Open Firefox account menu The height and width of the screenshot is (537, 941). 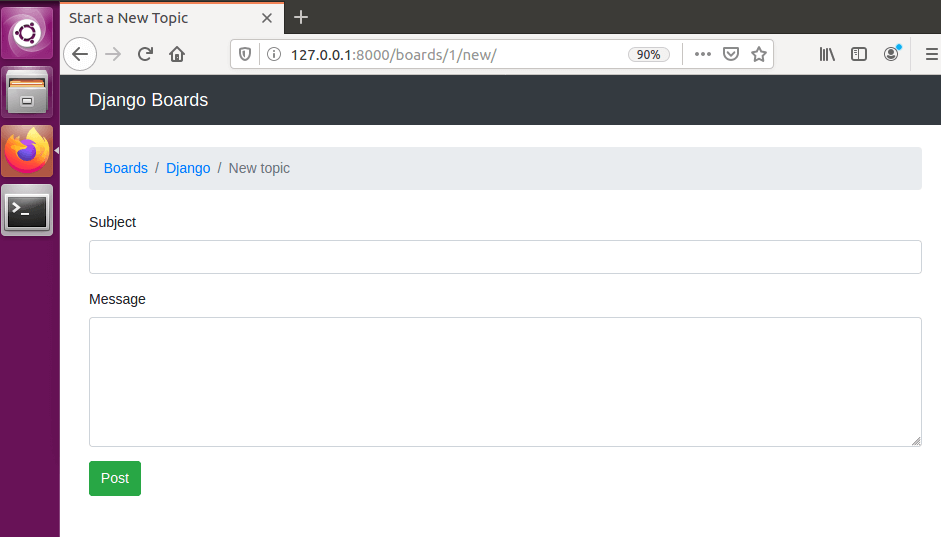click(x=891, y=54)
